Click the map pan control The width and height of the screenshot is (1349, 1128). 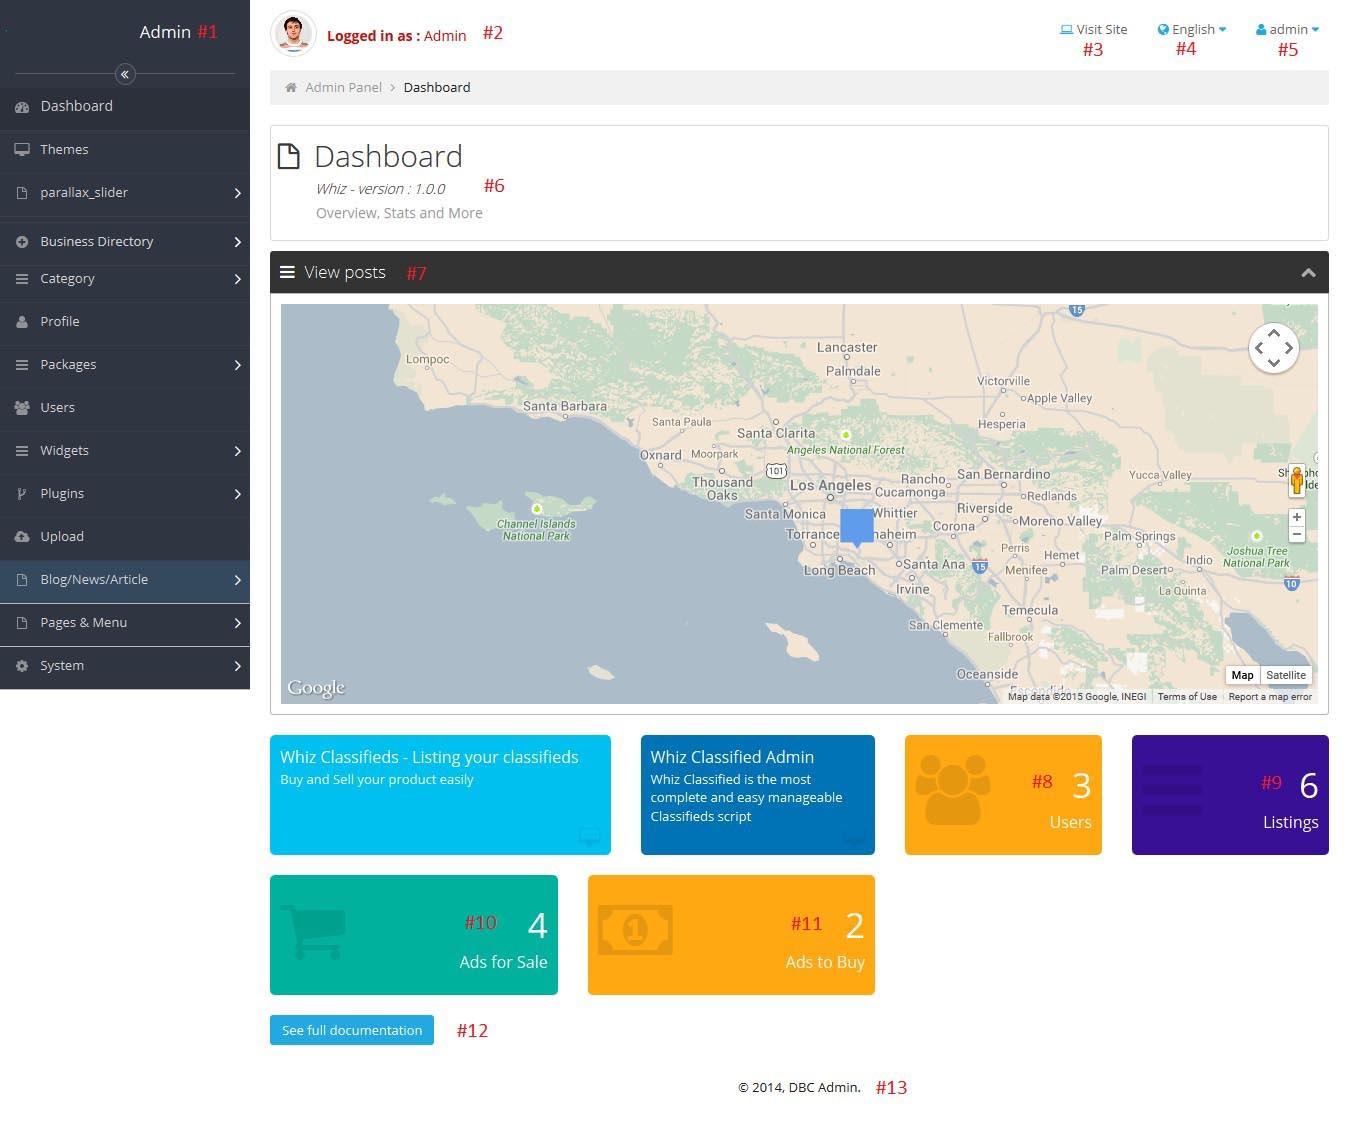(x=1274, y=348)
